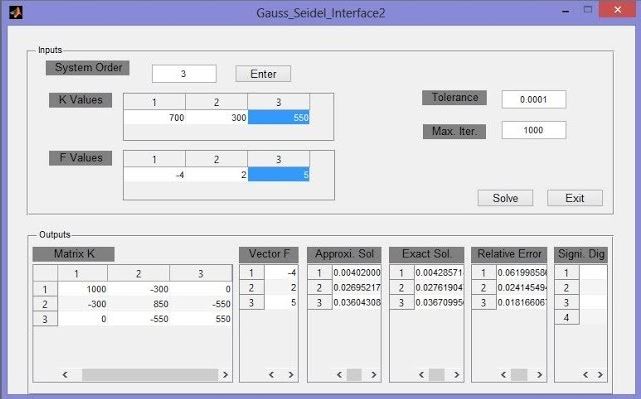
Task: Click right scroll arrow of Matrix K table
Action: click(225, 375)
